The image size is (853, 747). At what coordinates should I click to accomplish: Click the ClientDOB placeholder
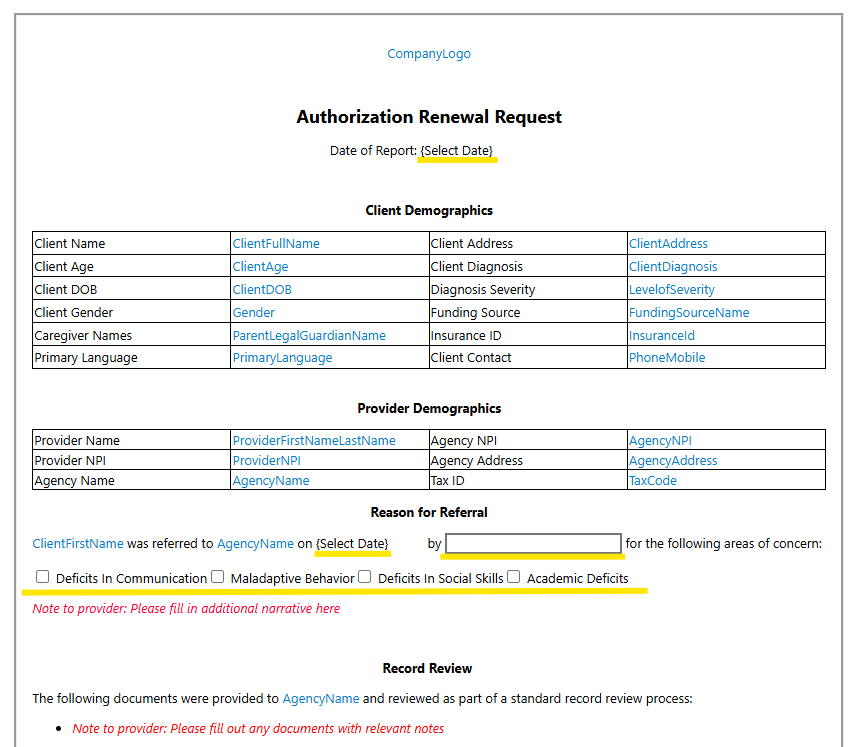pos(262,289)
